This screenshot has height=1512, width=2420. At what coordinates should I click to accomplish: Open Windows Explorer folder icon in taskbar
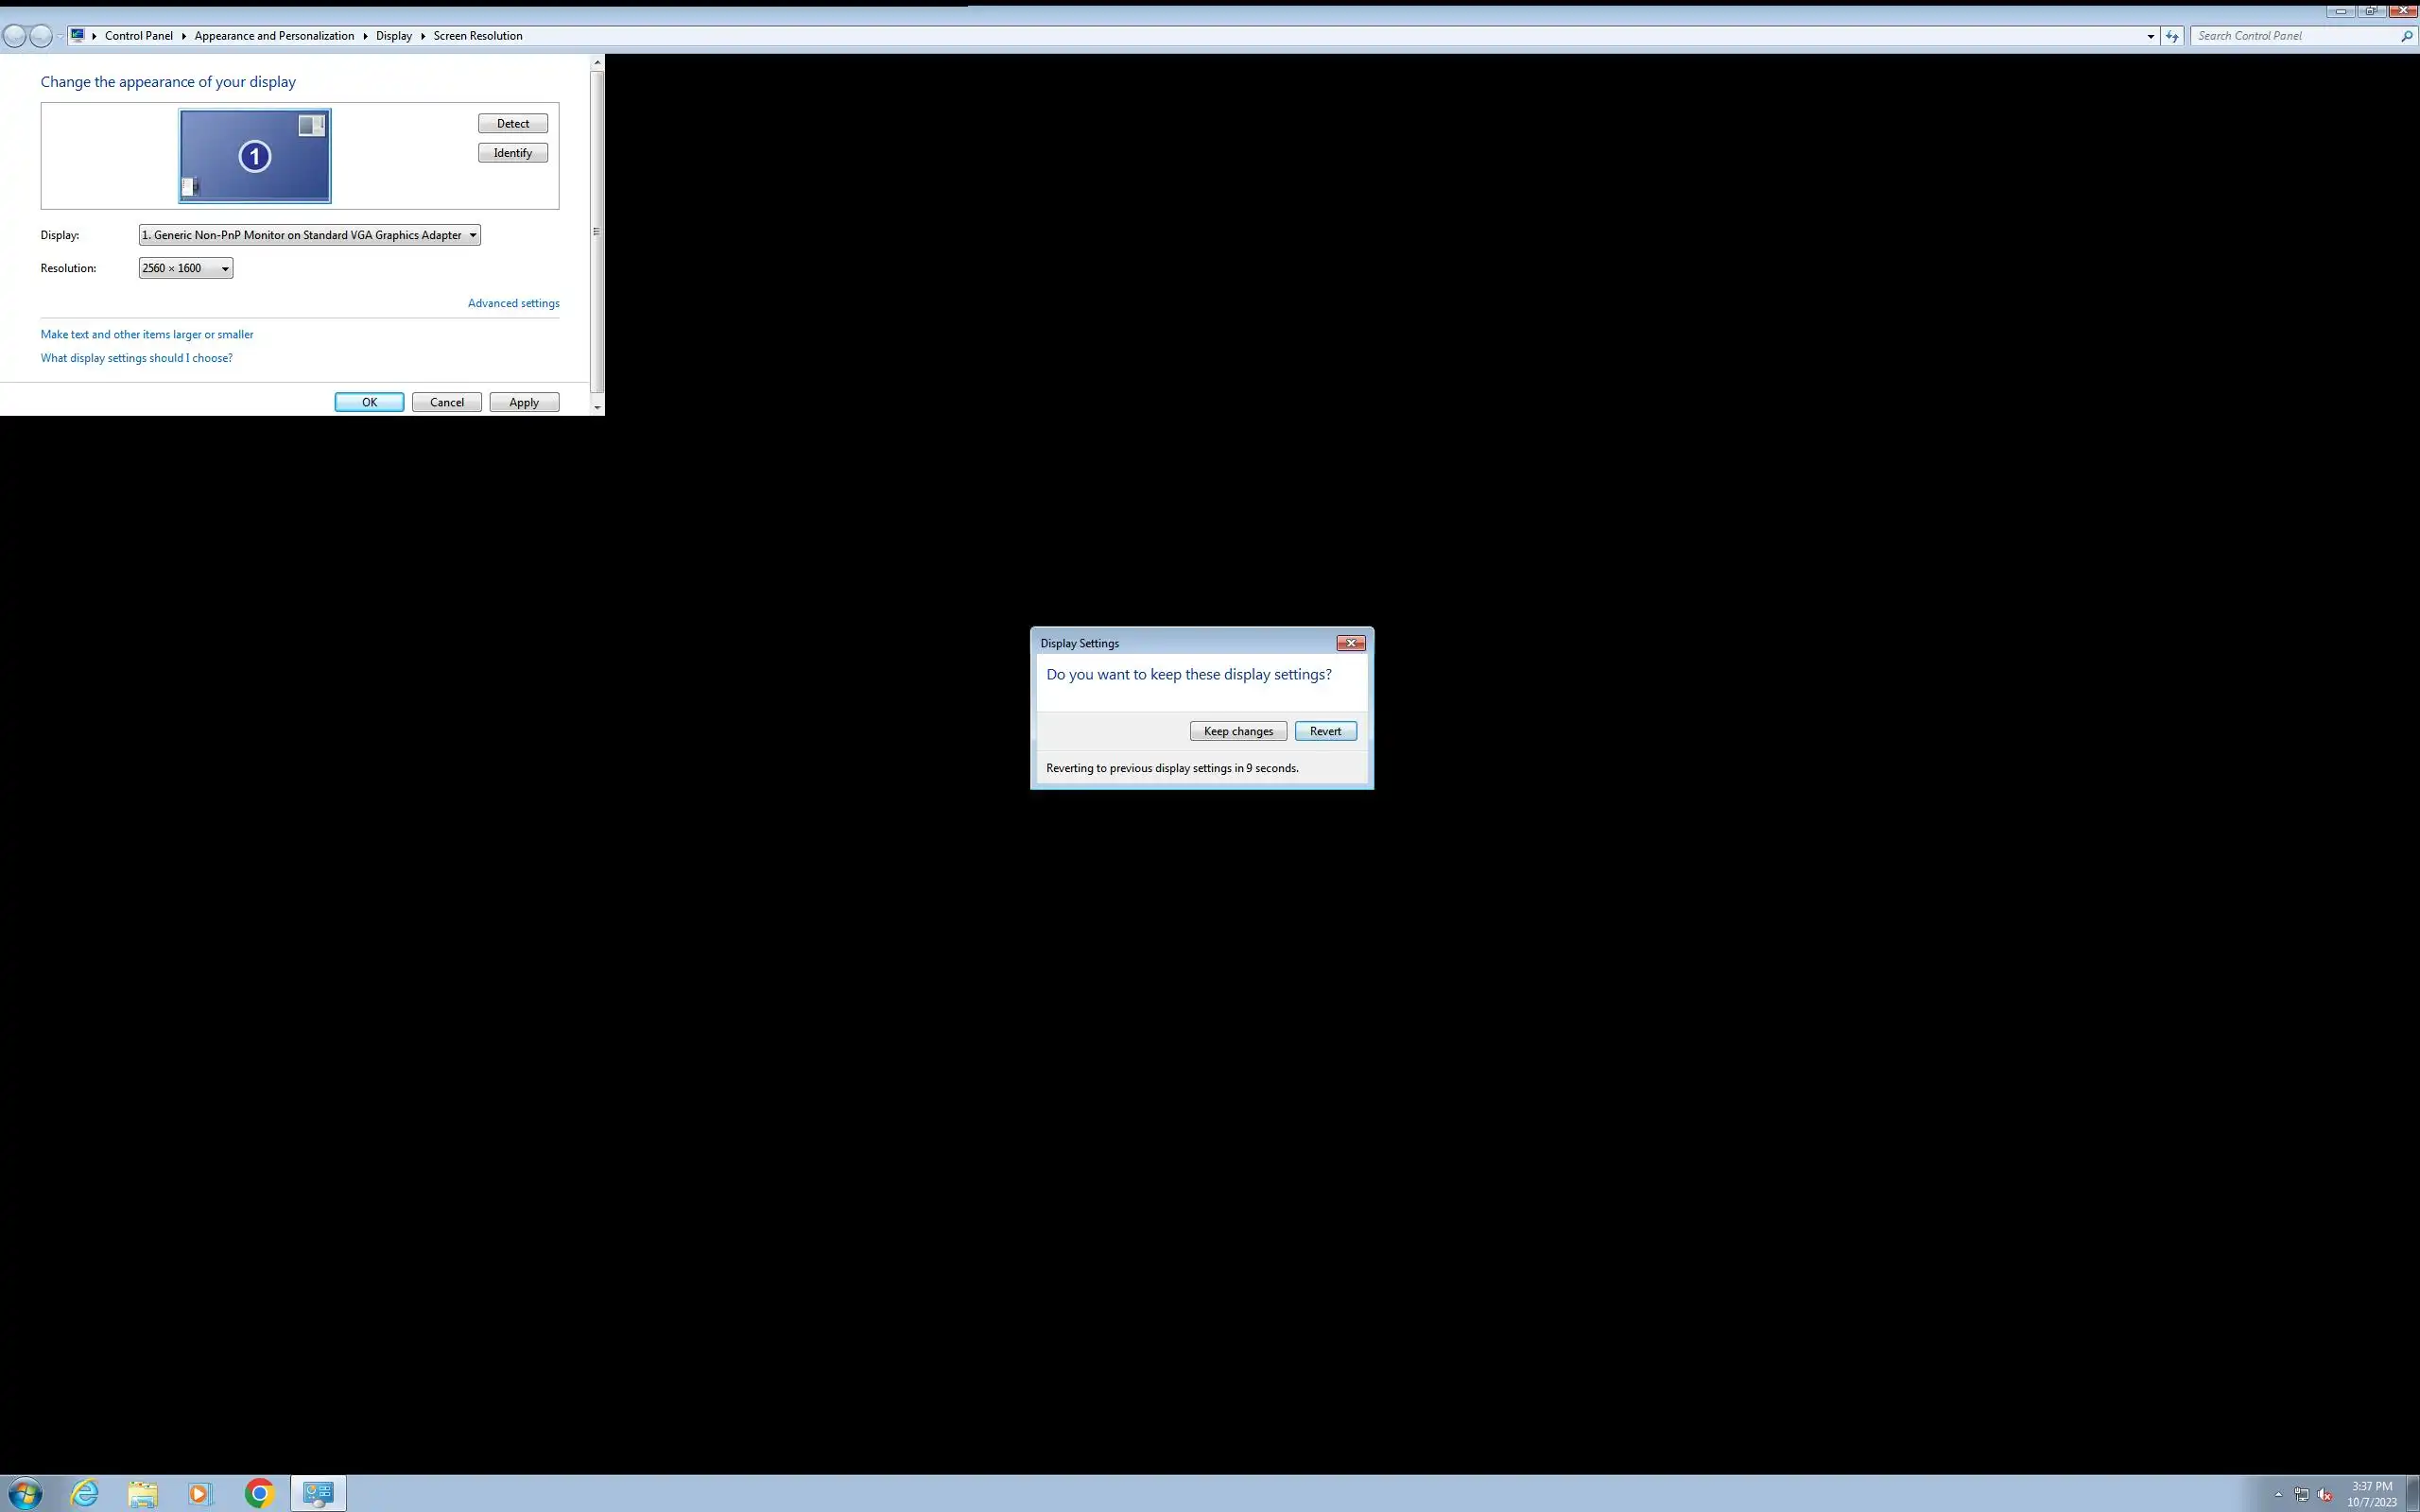143,1494
